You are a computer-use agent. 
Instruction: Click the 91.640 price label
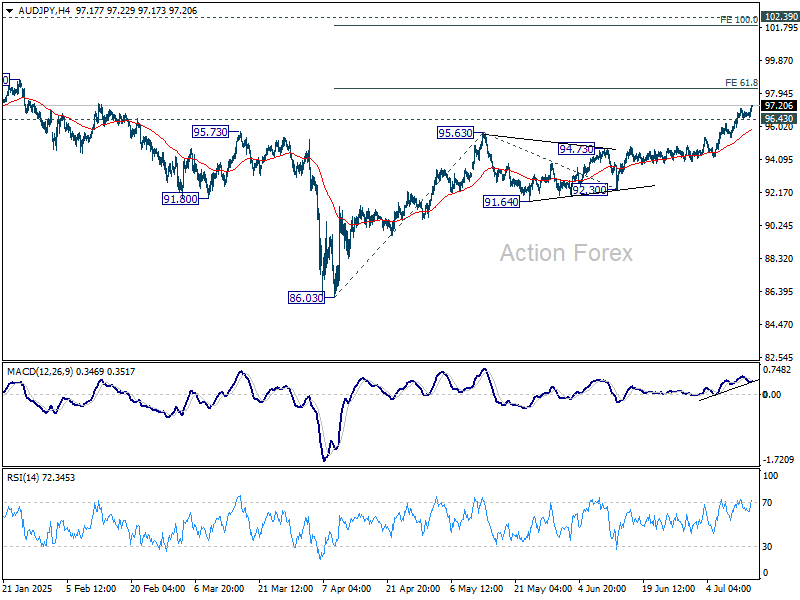(x=502, y=202)
